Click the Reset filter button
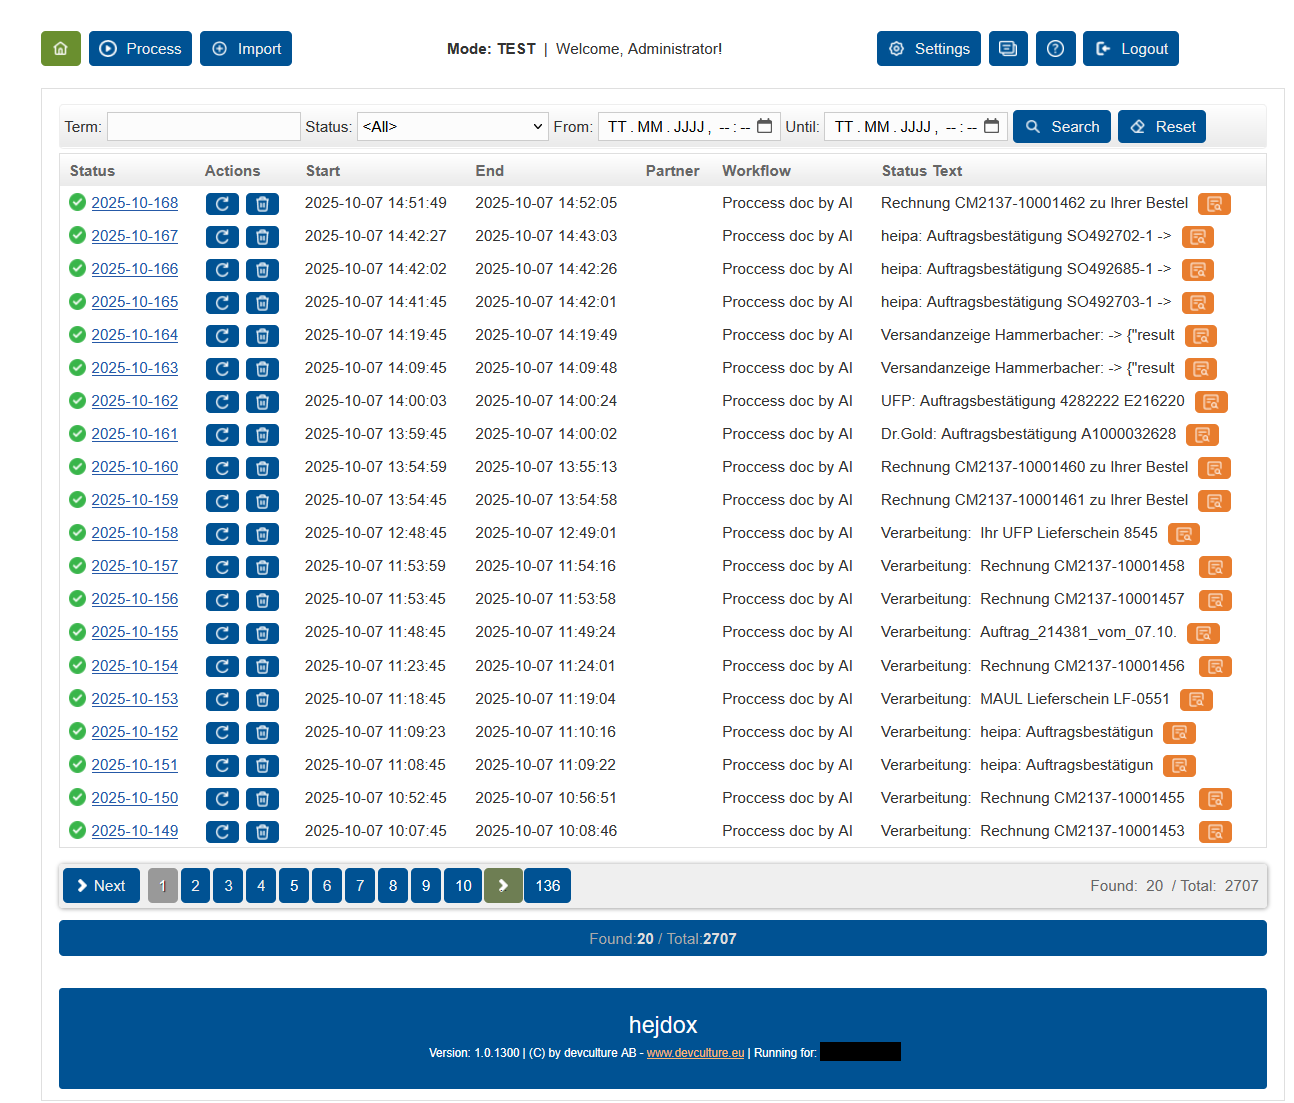This screenshot has width=1294, height=1103. [1162, 127]
